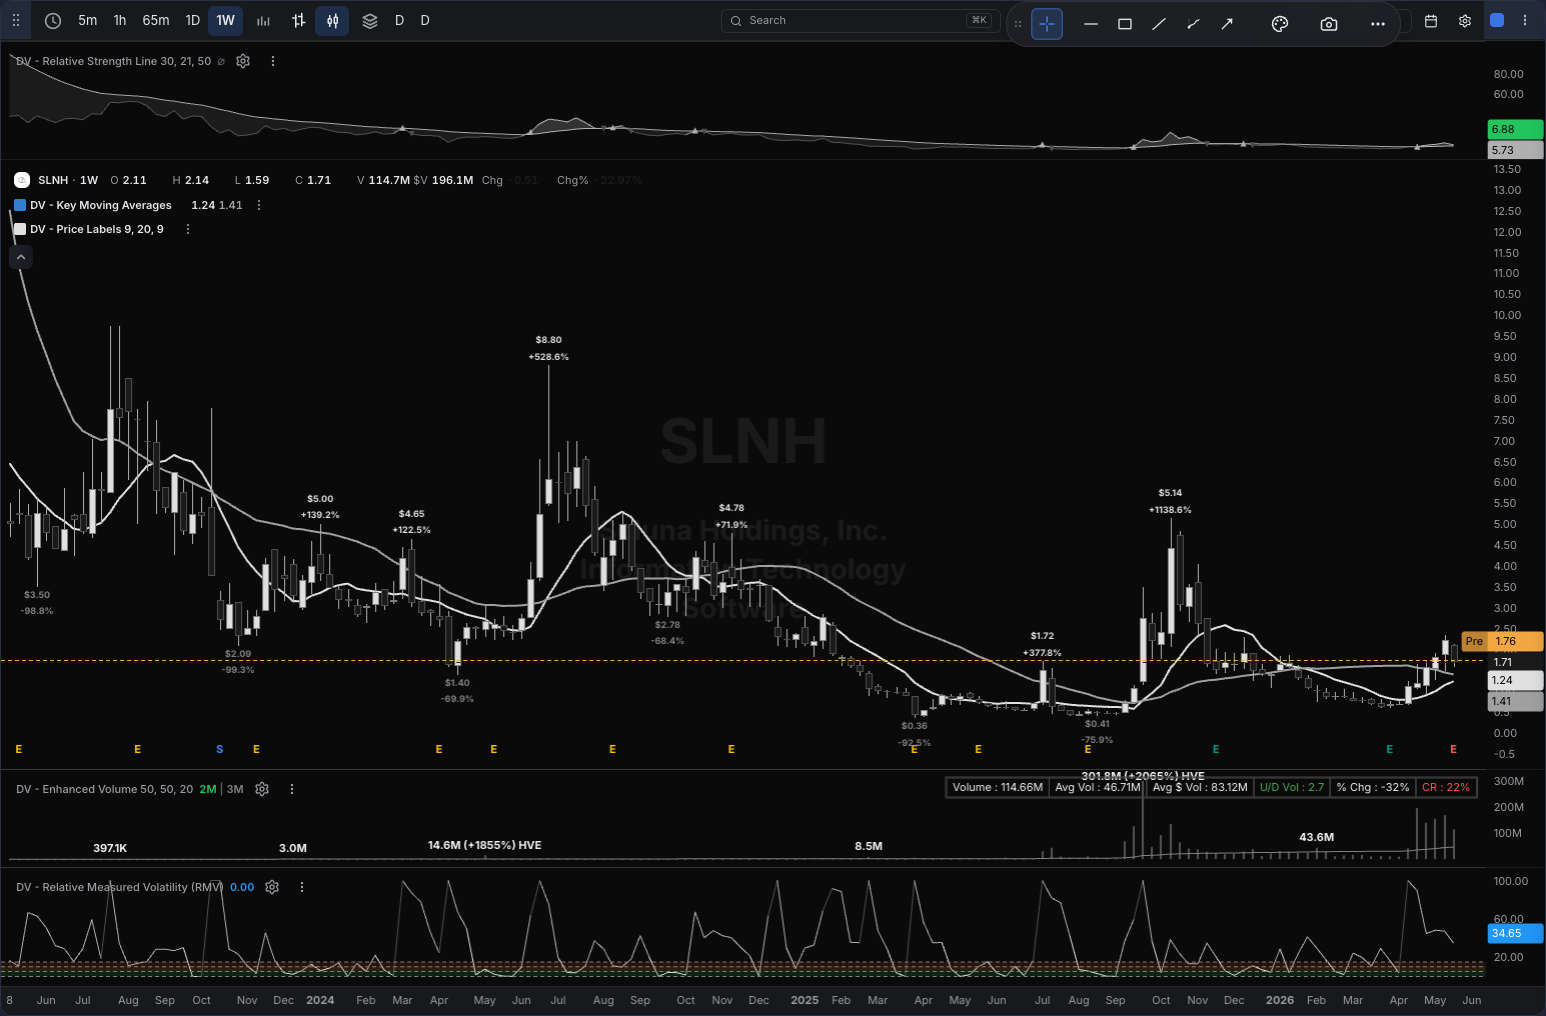Click the % Chg : -32% stat
This screenshot has height=1016, width=1546.
tap(1373, 787)
